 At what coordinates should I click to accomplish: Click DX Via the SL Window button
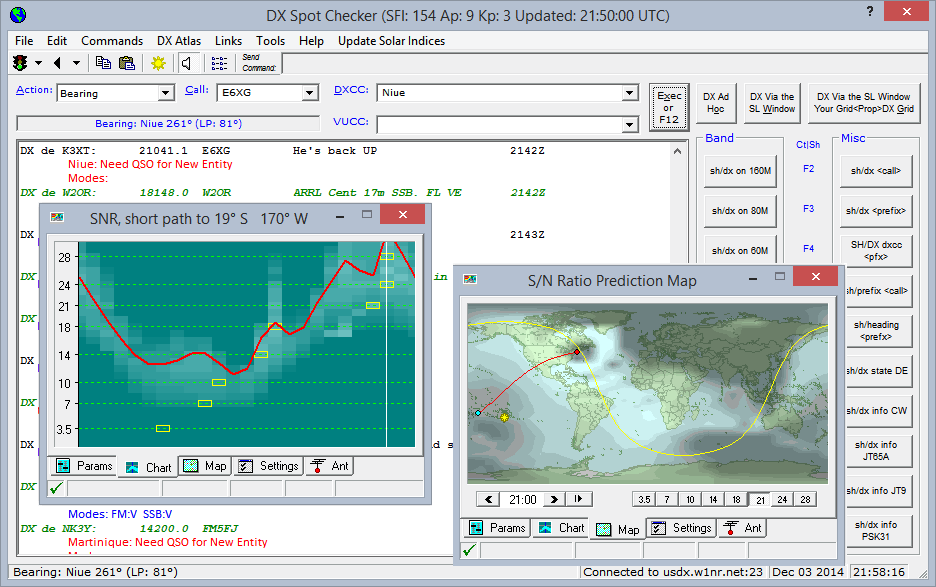[772, 103]
